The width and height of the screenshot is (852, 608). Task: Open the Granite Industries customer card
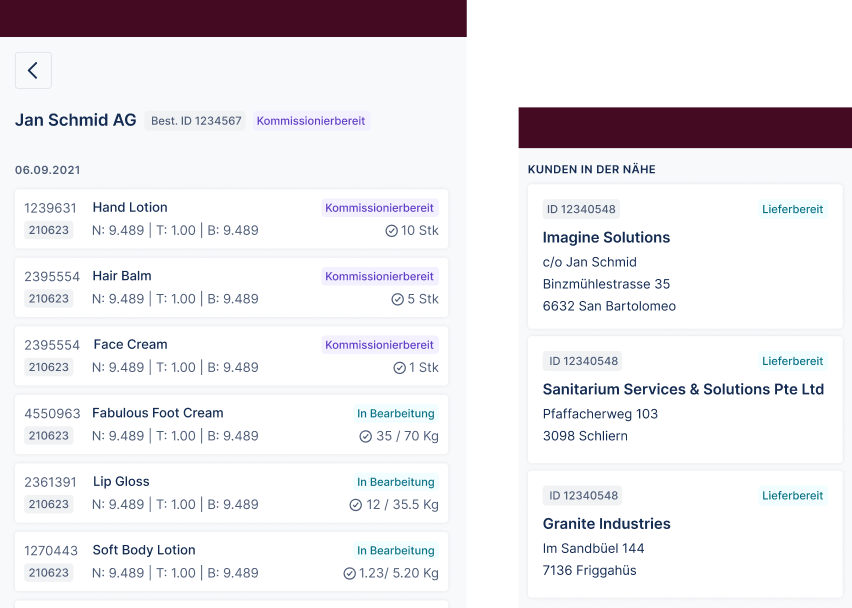point(685,534)
